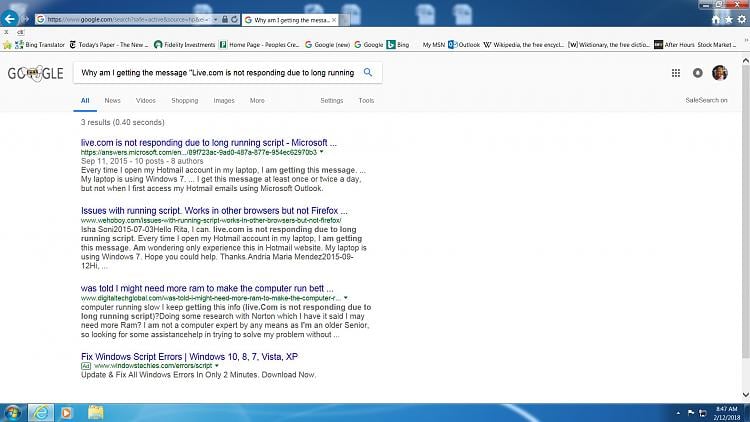Click inside the Google search box
This screenshot has height=422, width=750.
pos(218,73)
